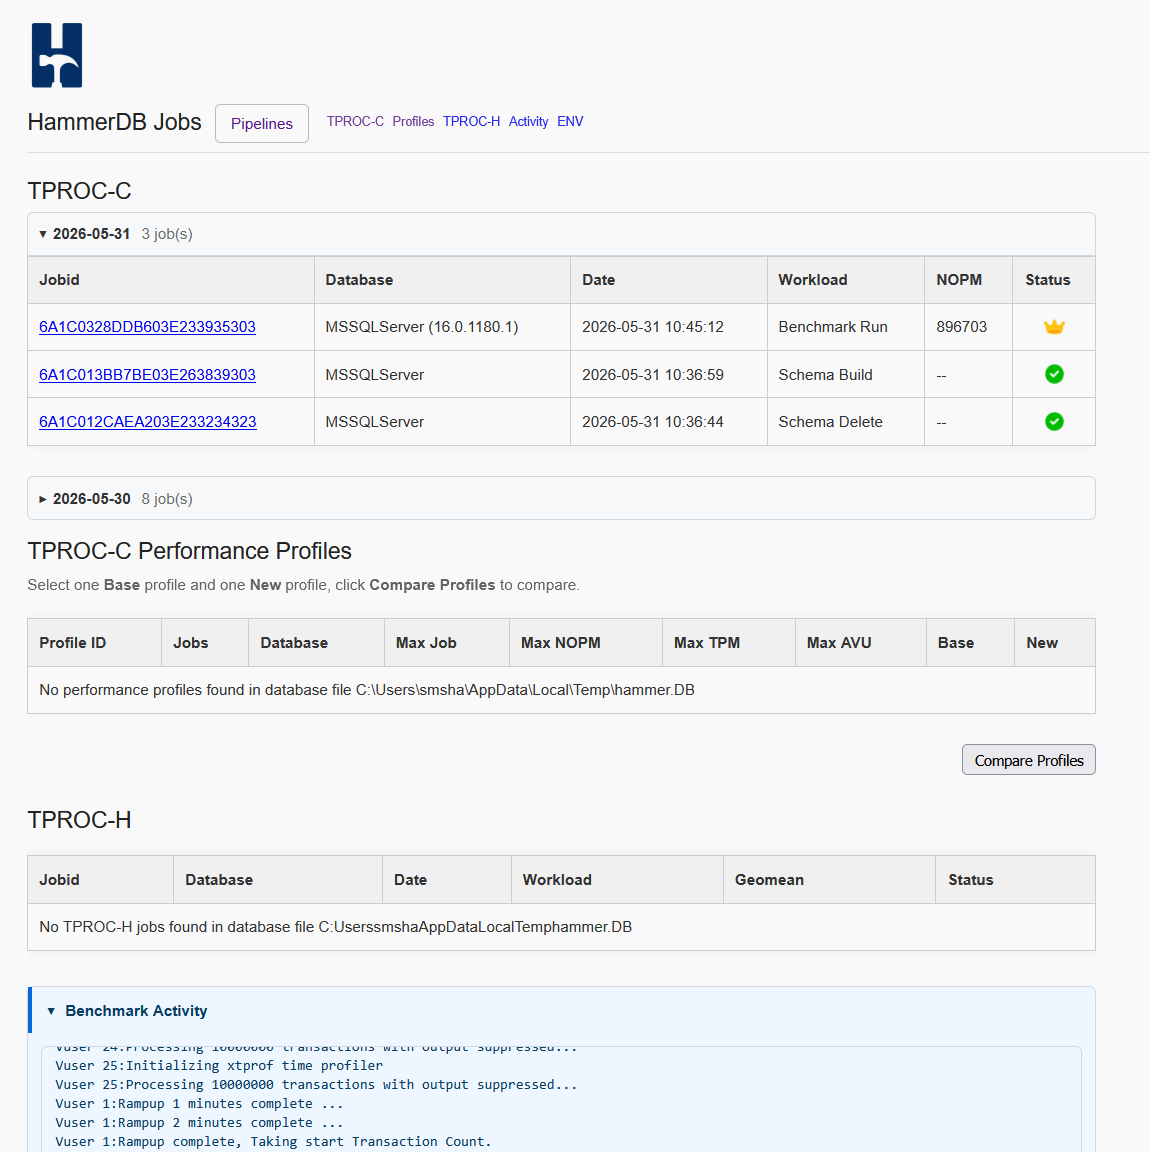Click log line 'Vuser 1:Rampup 1 minutes complete'
Viewport: 1150px width, 1152px height.
tap(199, 1104)
